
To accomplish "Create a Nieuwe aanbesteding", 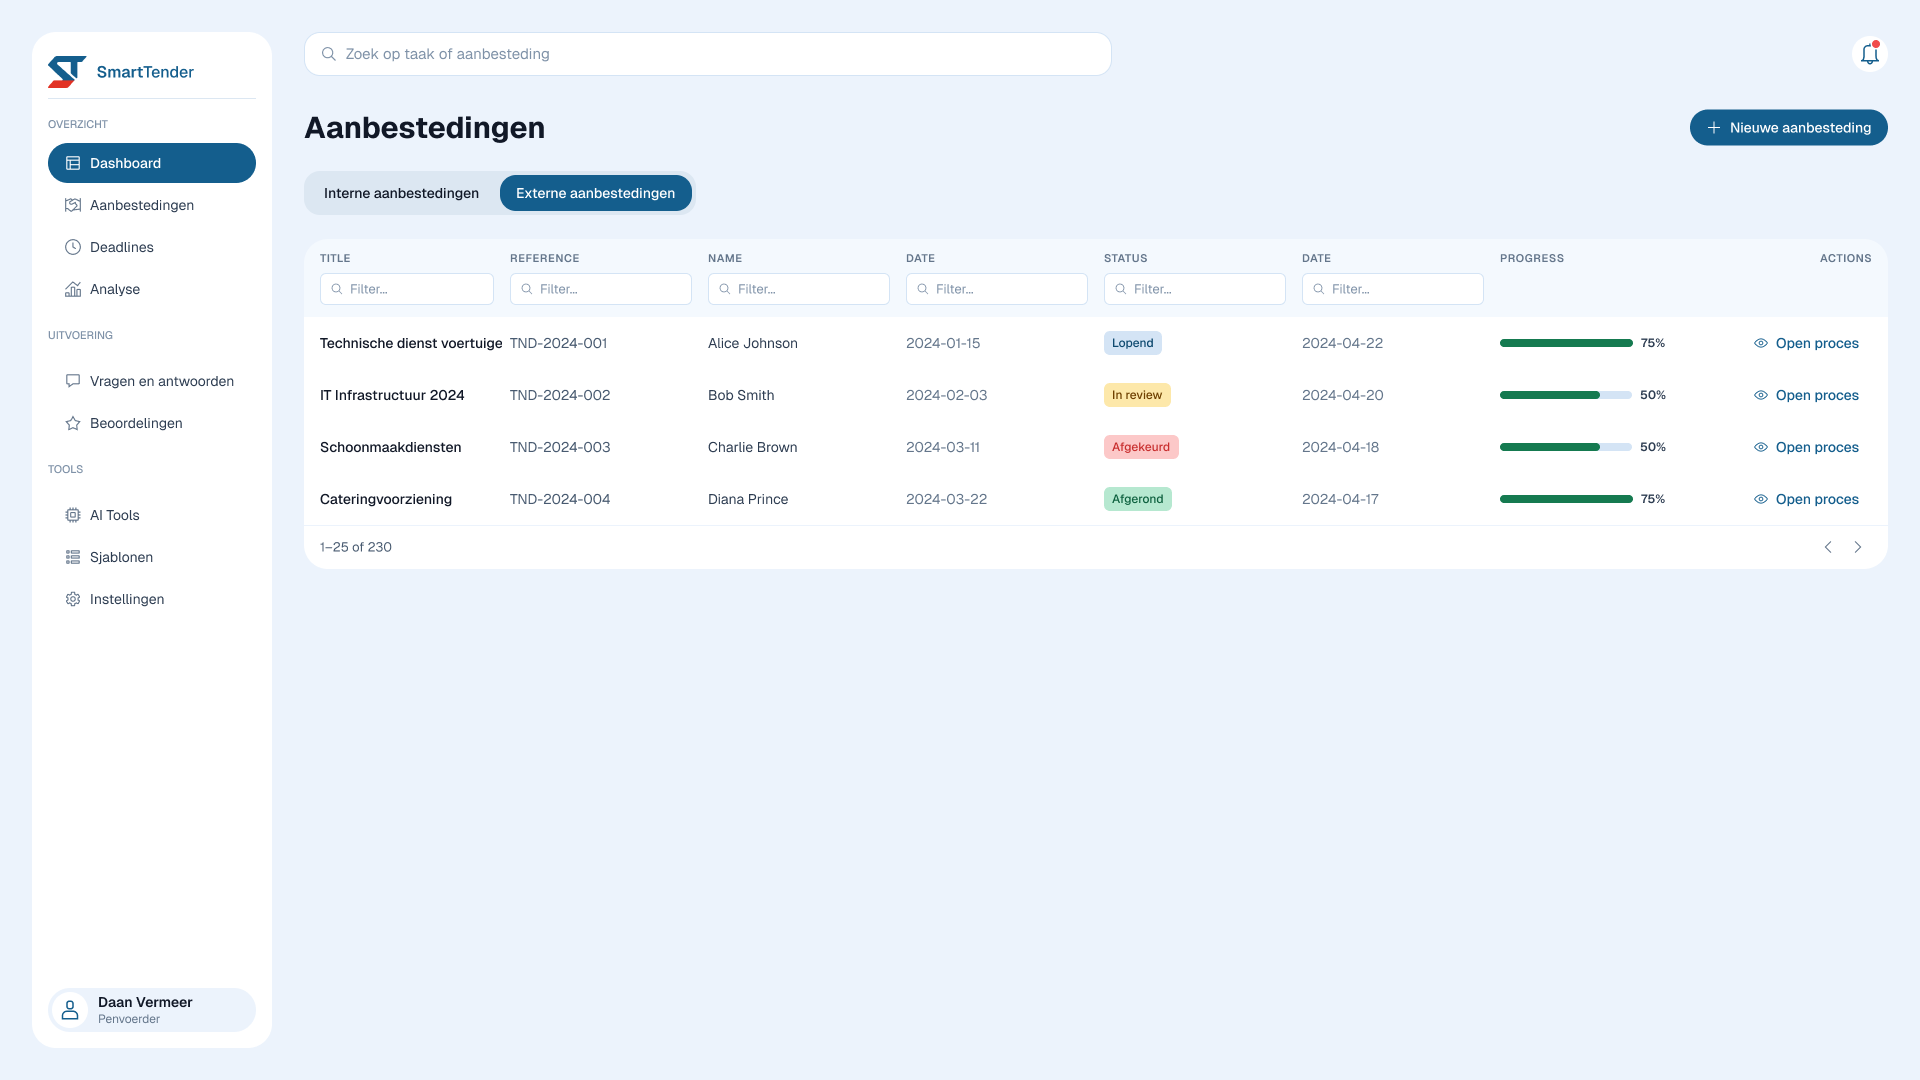I will coord(1788,128).
